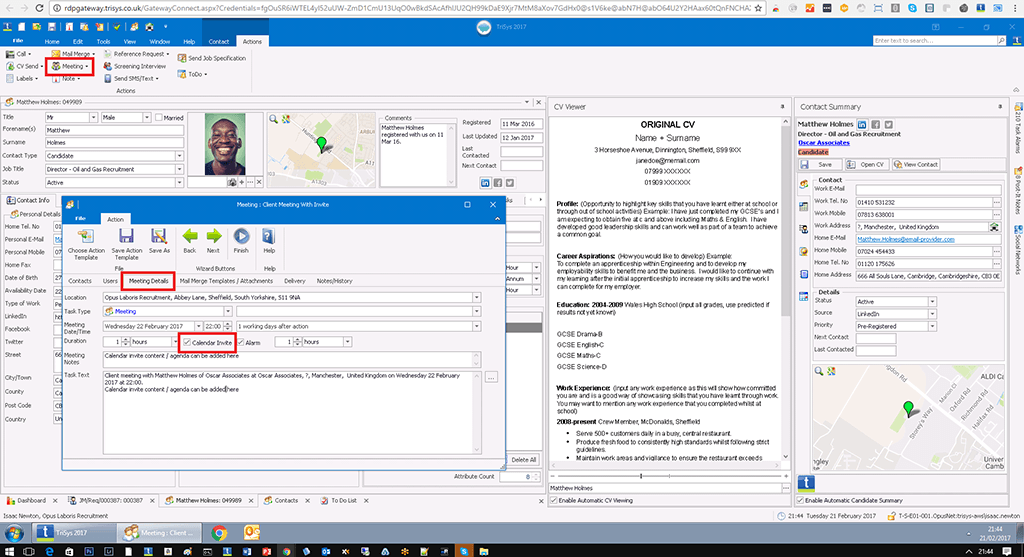
Task: Click Facebook icon in Contact Summary header
Action: 875,124
